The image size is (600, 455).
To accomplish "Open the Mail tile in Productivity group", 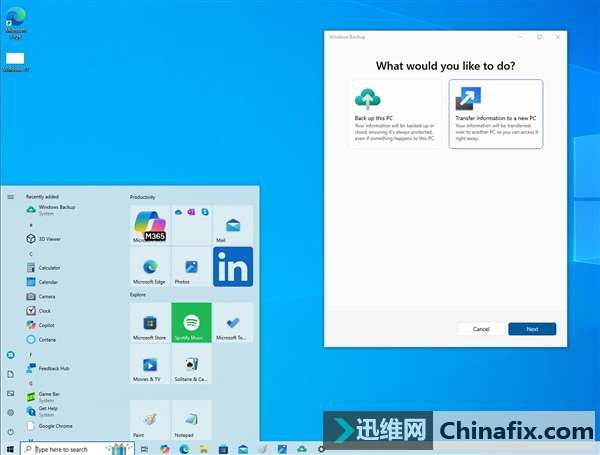I will pos(233,225).
